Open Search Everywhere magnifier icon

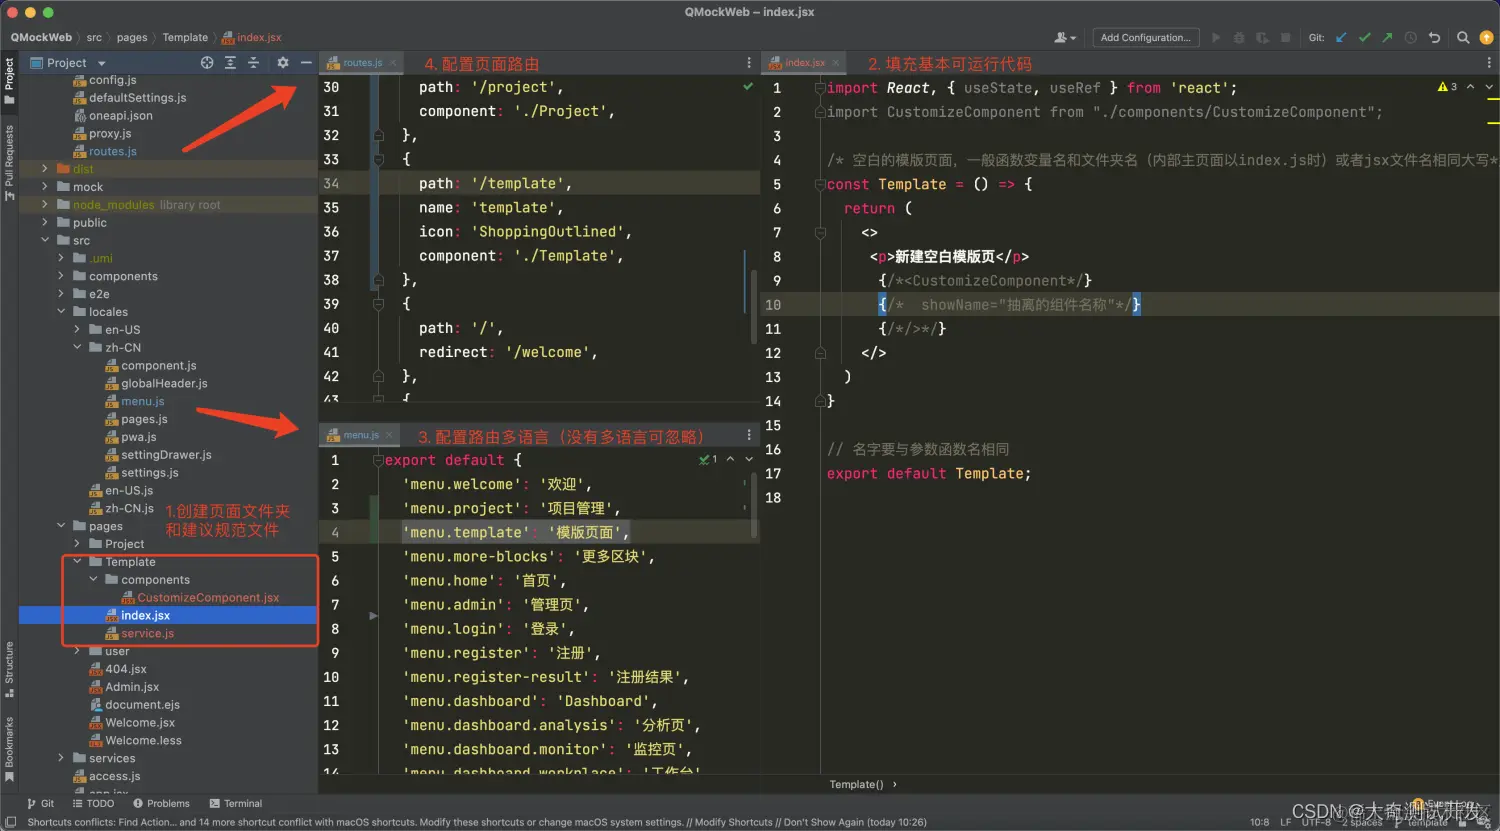[x=1463, y=38]
